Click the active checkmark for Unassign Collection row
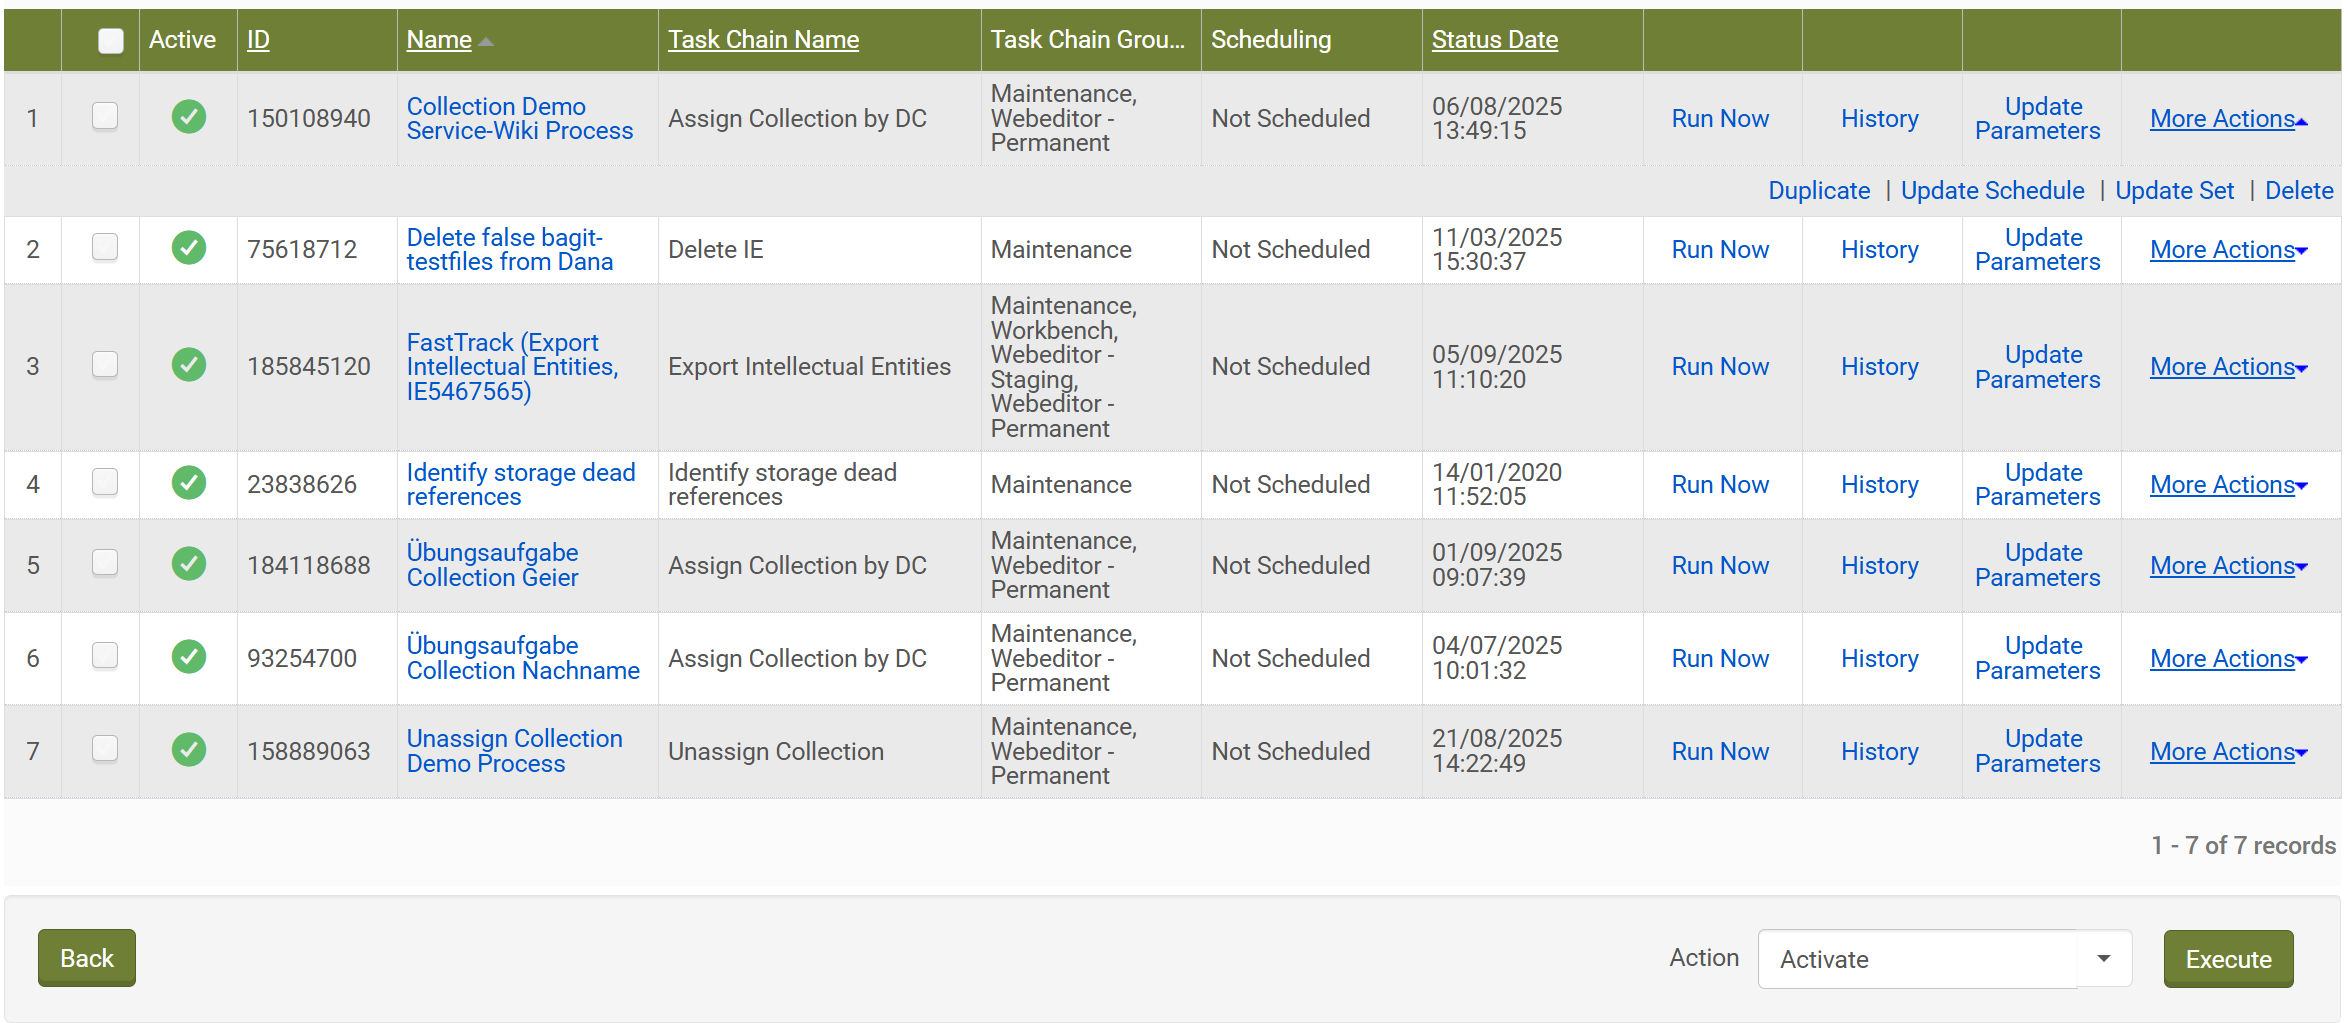2348x1023 pixels. tap(188, 750)
